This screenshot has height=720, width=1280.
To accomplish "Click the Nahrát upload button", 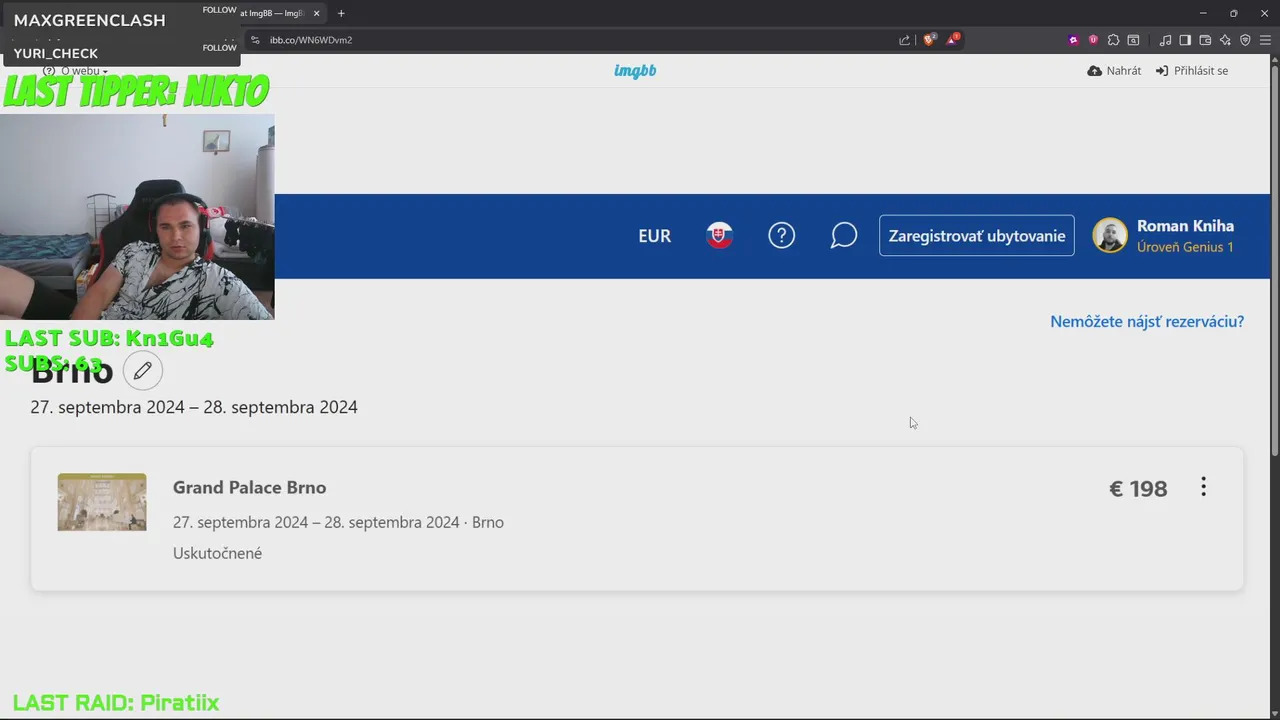I will coord(1114,71).
